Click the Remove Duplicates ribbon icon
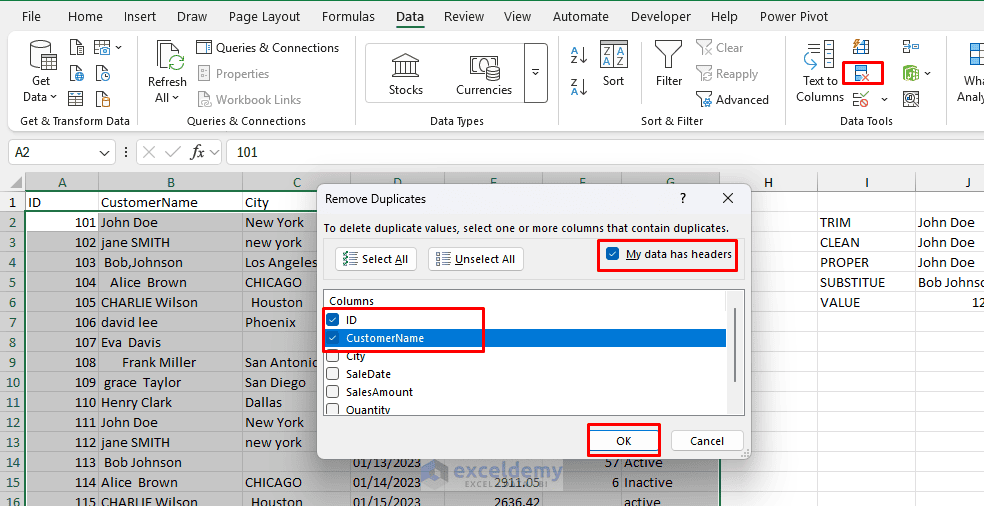Screen dimensions: 984x506 coord(862,73)
